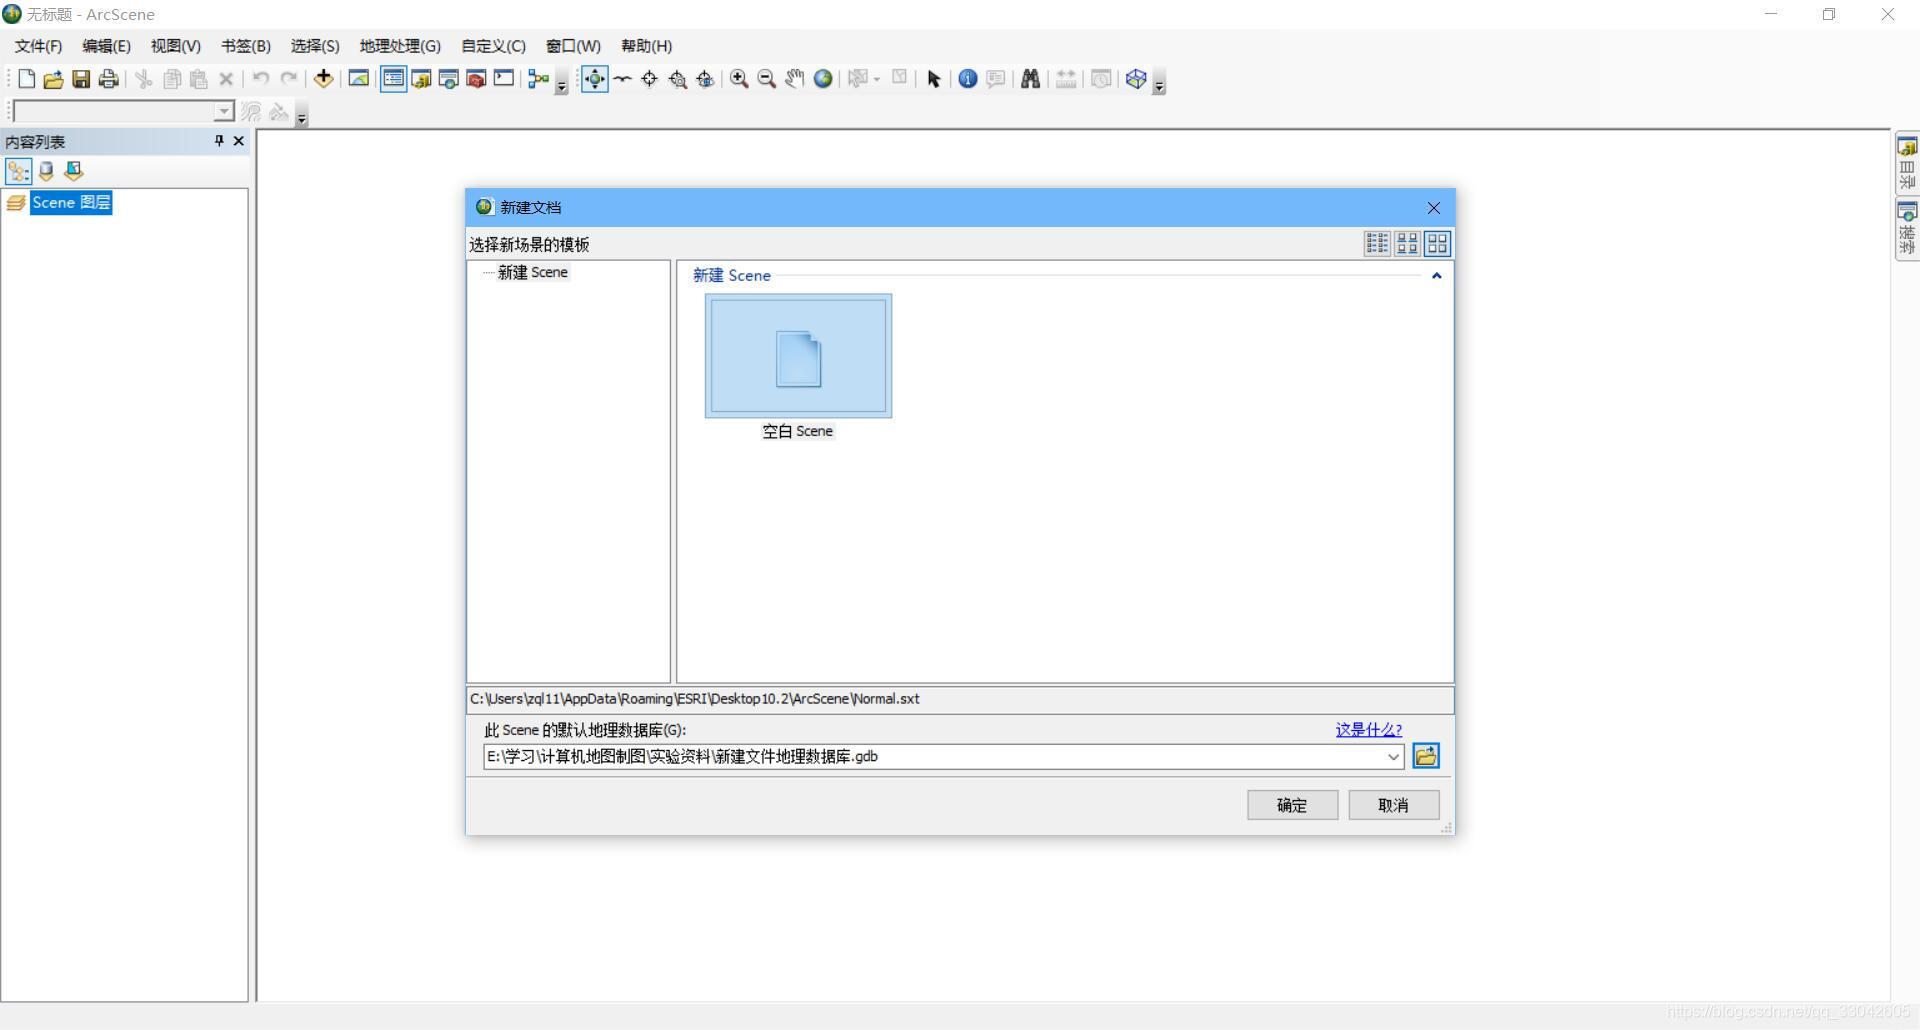
Task: Open the Catalog window icon in toolbar
Action: 421,79
